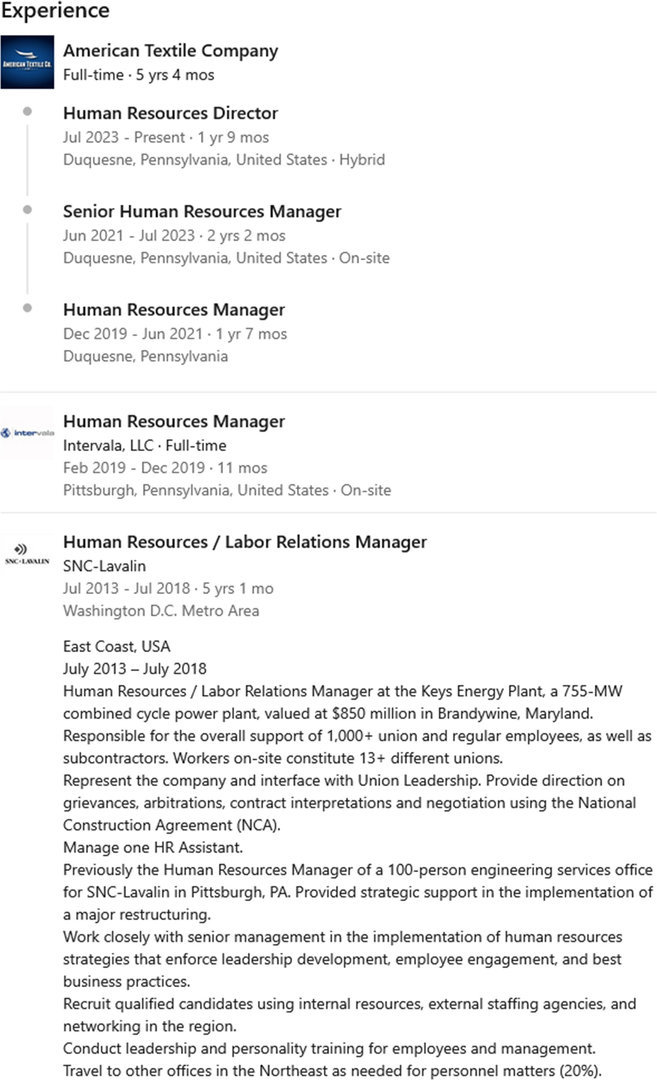Click the Senior Human Resources Manager title
The image size is (657, 1080).
pos(202,212)
